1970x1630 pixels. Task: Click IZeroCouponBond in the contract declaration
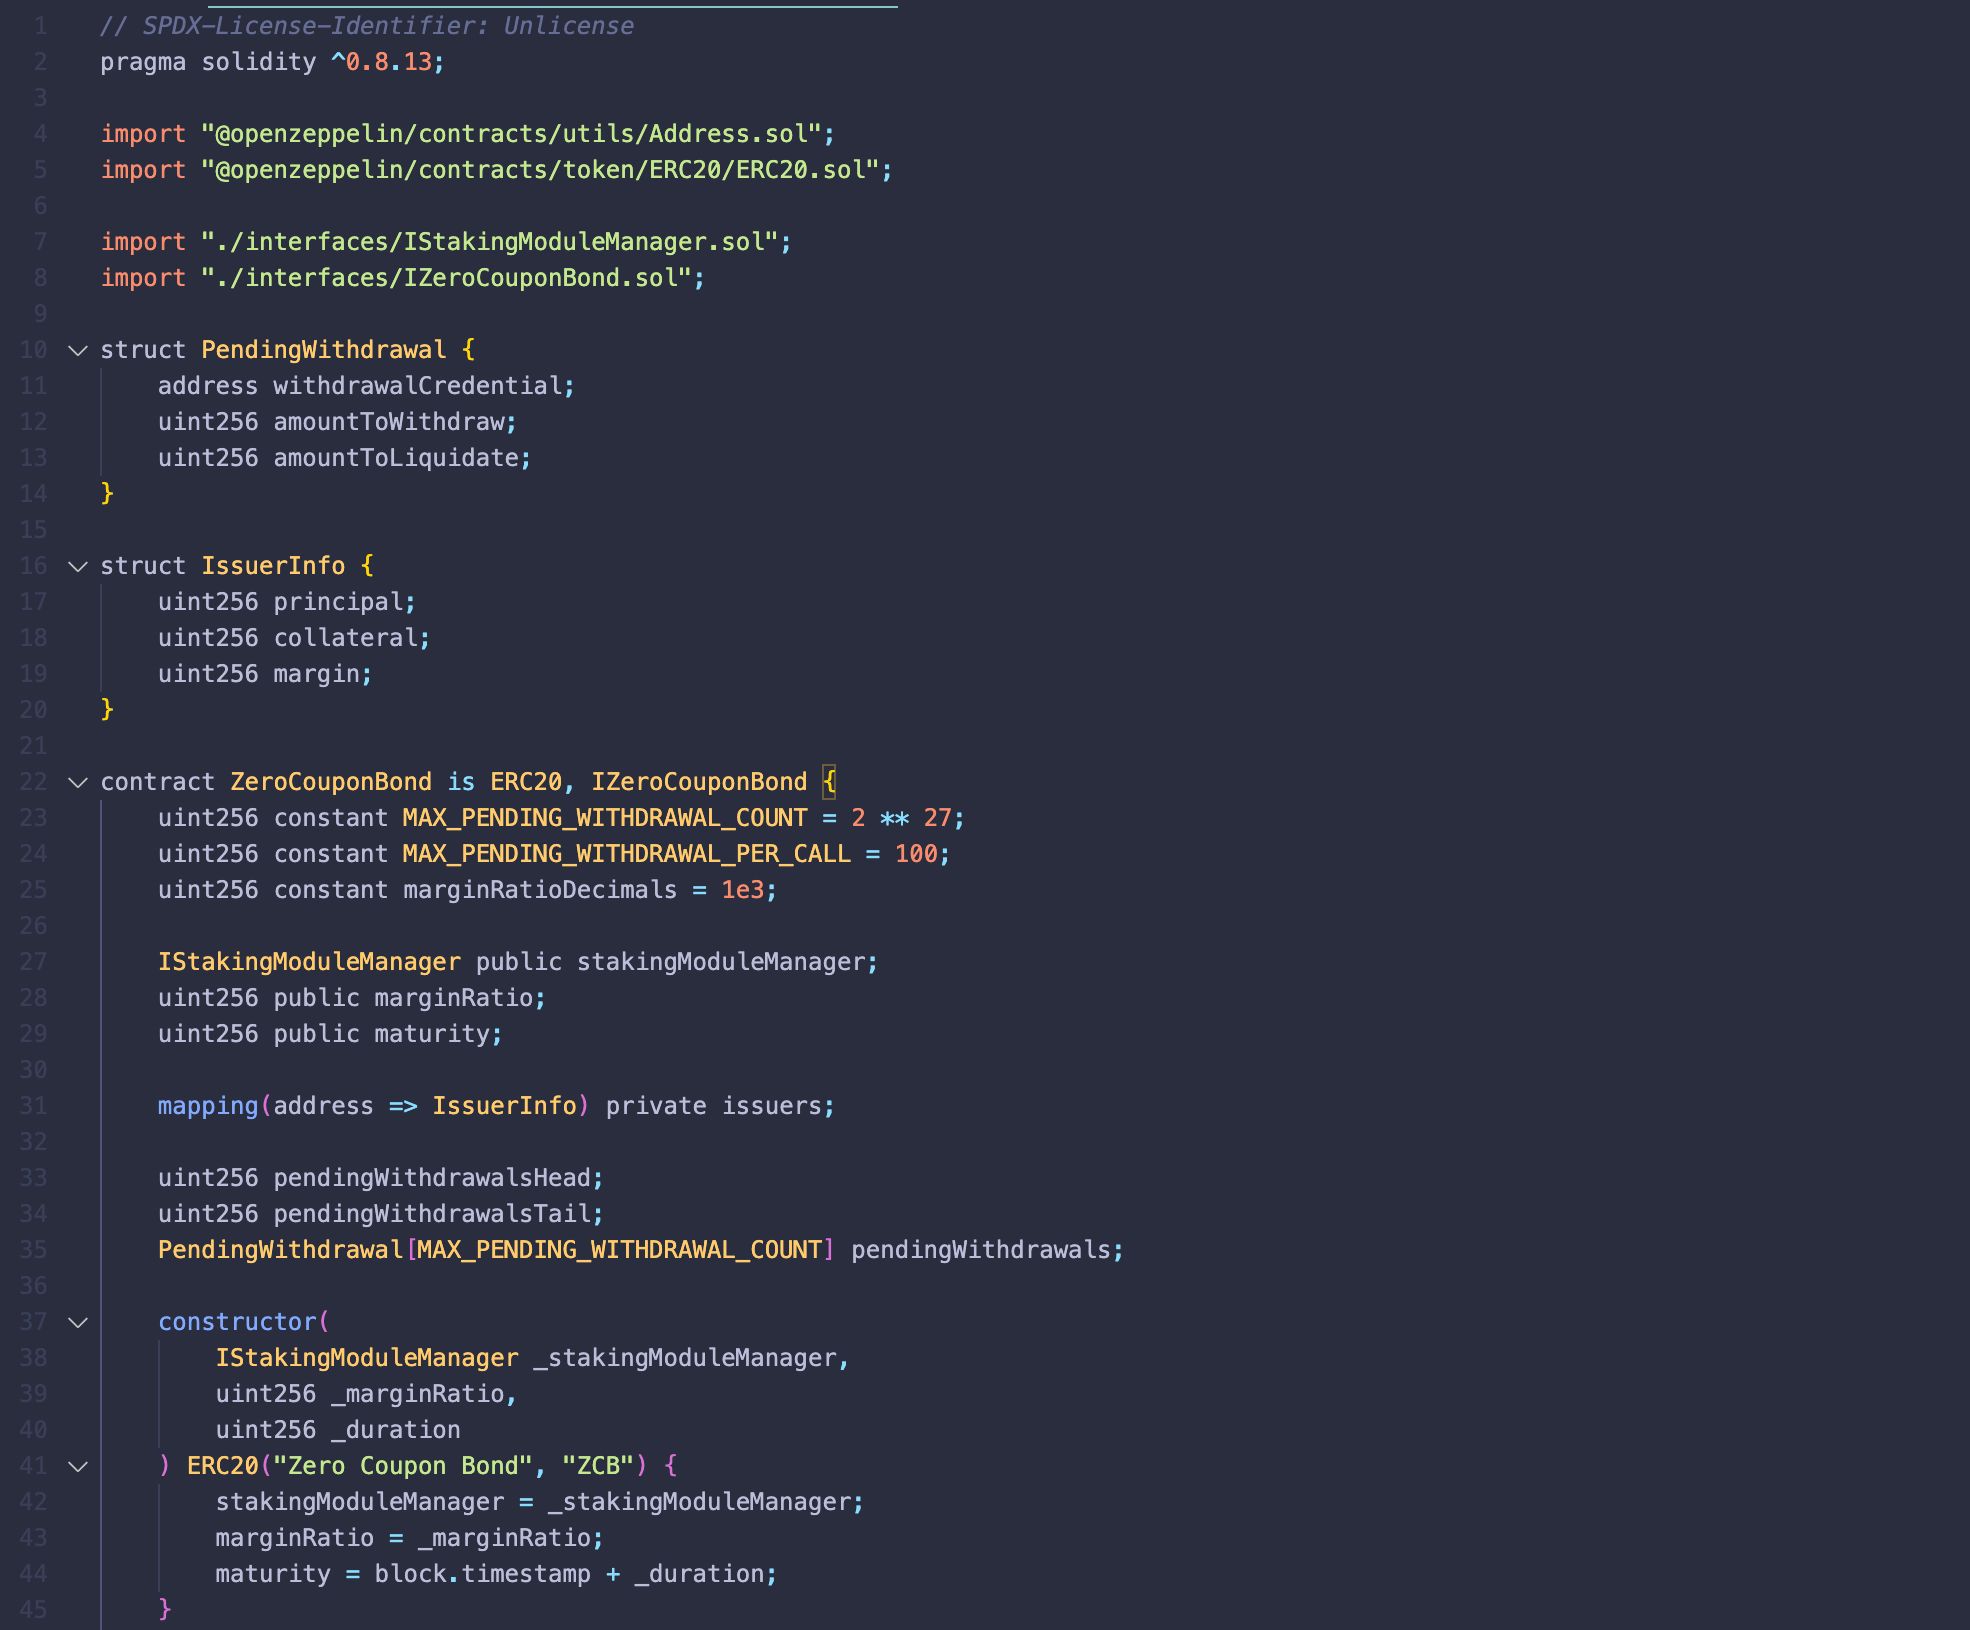pyautogui.click(x=699, y=782)
